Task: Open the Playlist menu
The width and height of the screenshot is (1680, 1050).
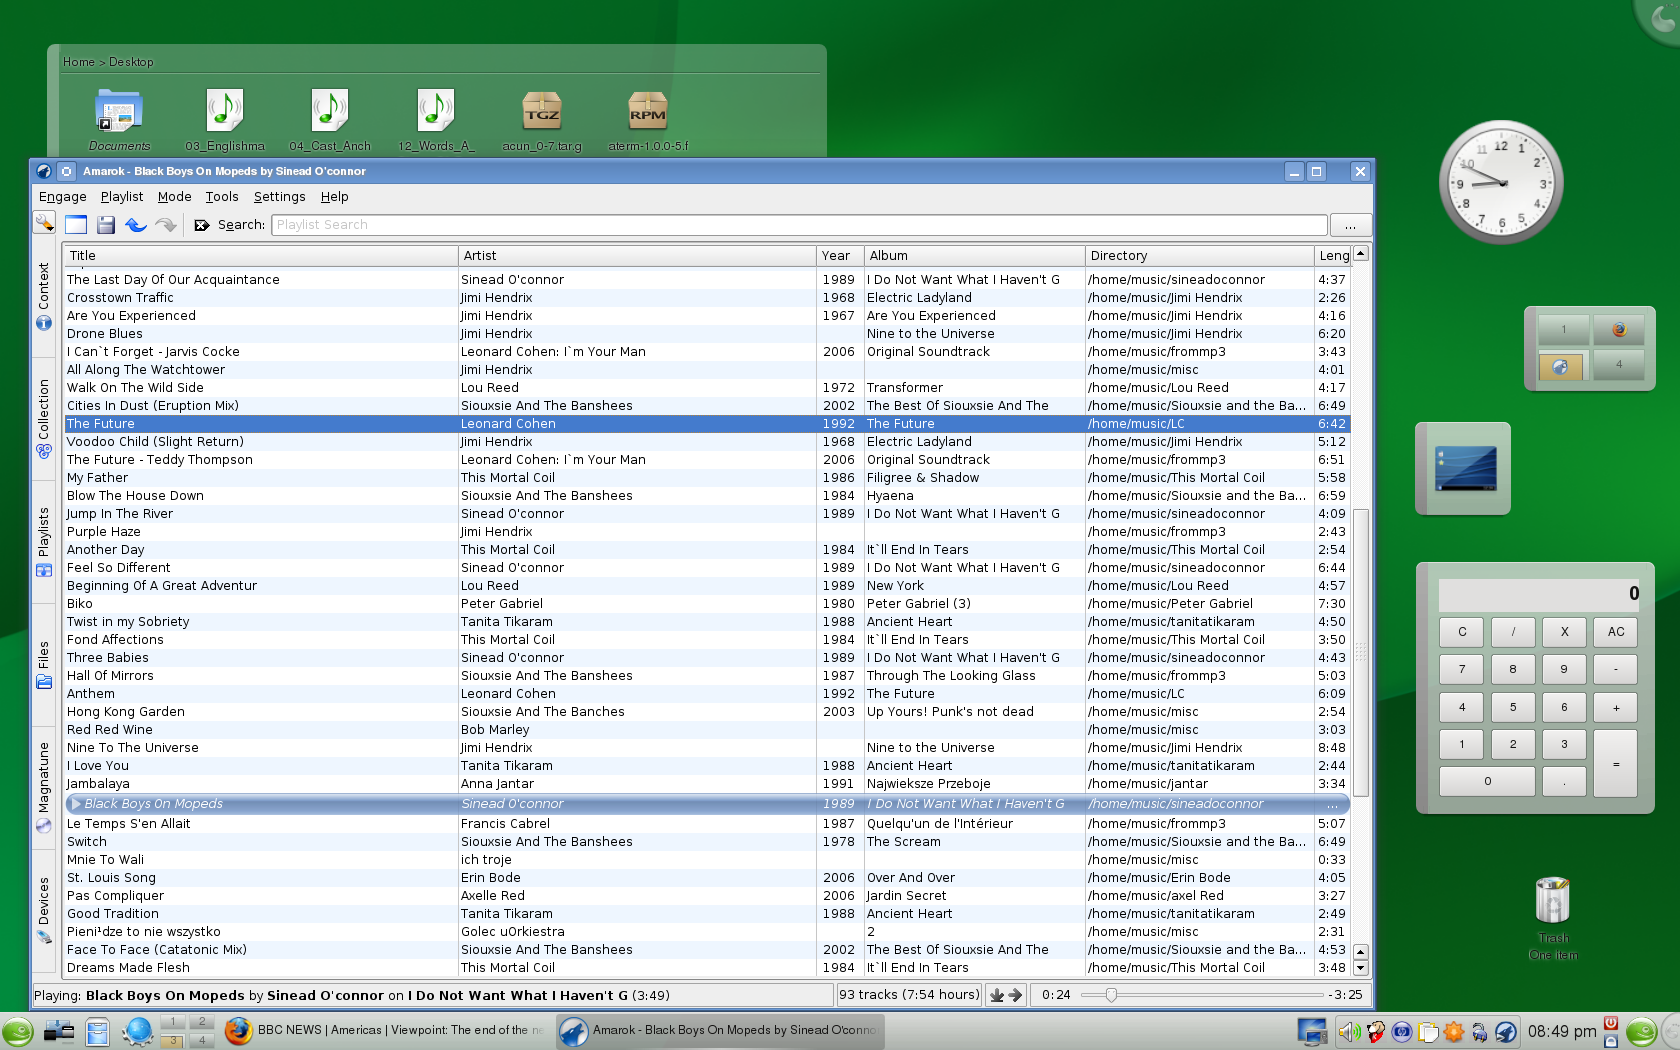Action: (122, 197)
